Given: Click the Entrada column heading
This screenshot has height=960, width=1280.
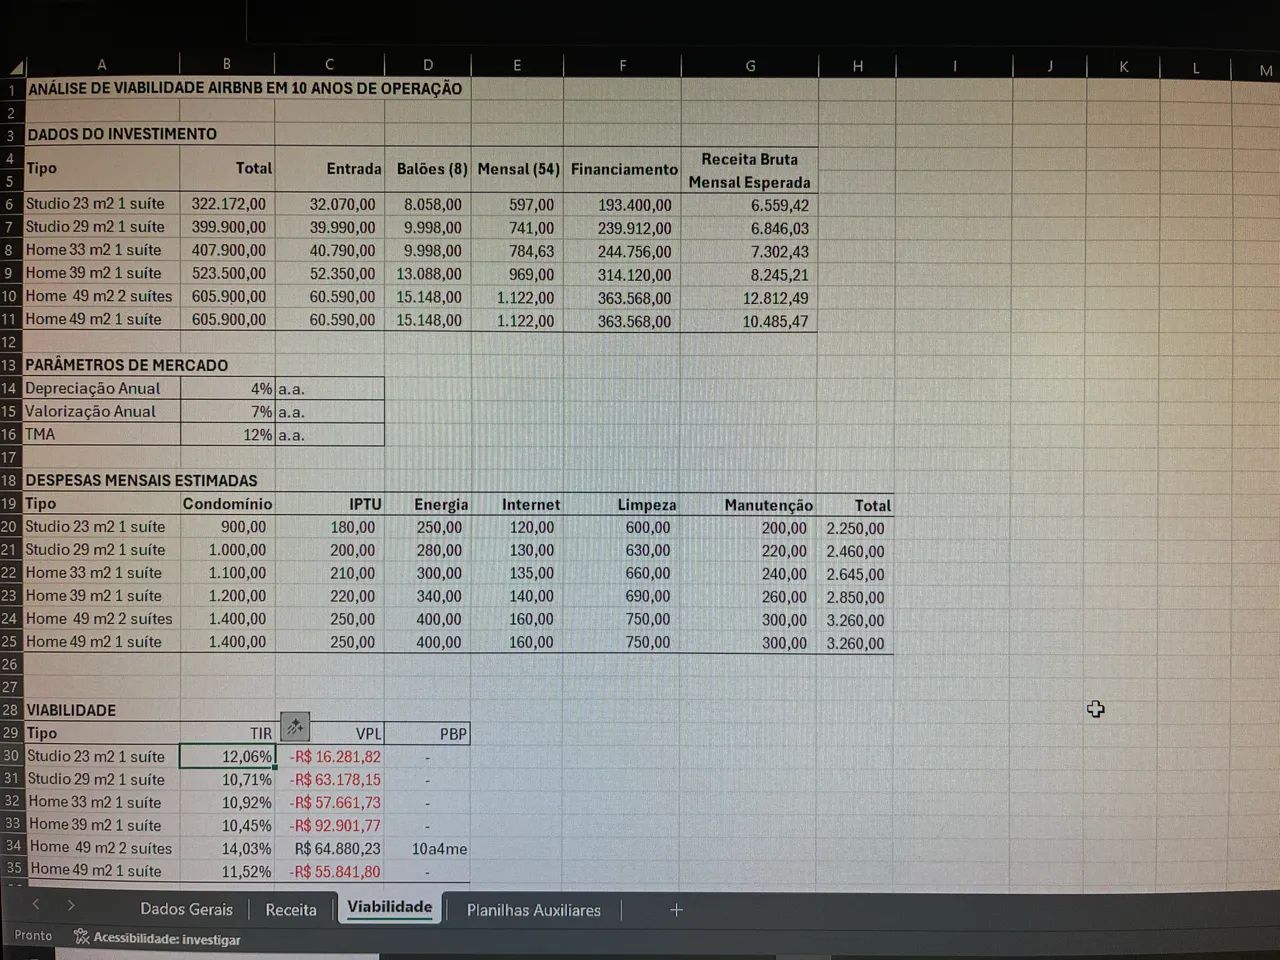Looking at the screenshot, I should coord(354,169).
